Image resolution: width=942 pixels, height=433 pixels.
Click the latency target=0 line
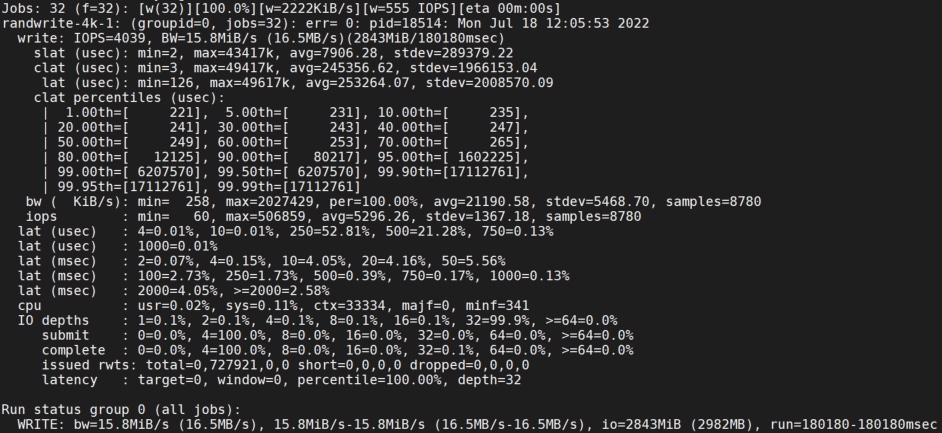pos(281,380)
